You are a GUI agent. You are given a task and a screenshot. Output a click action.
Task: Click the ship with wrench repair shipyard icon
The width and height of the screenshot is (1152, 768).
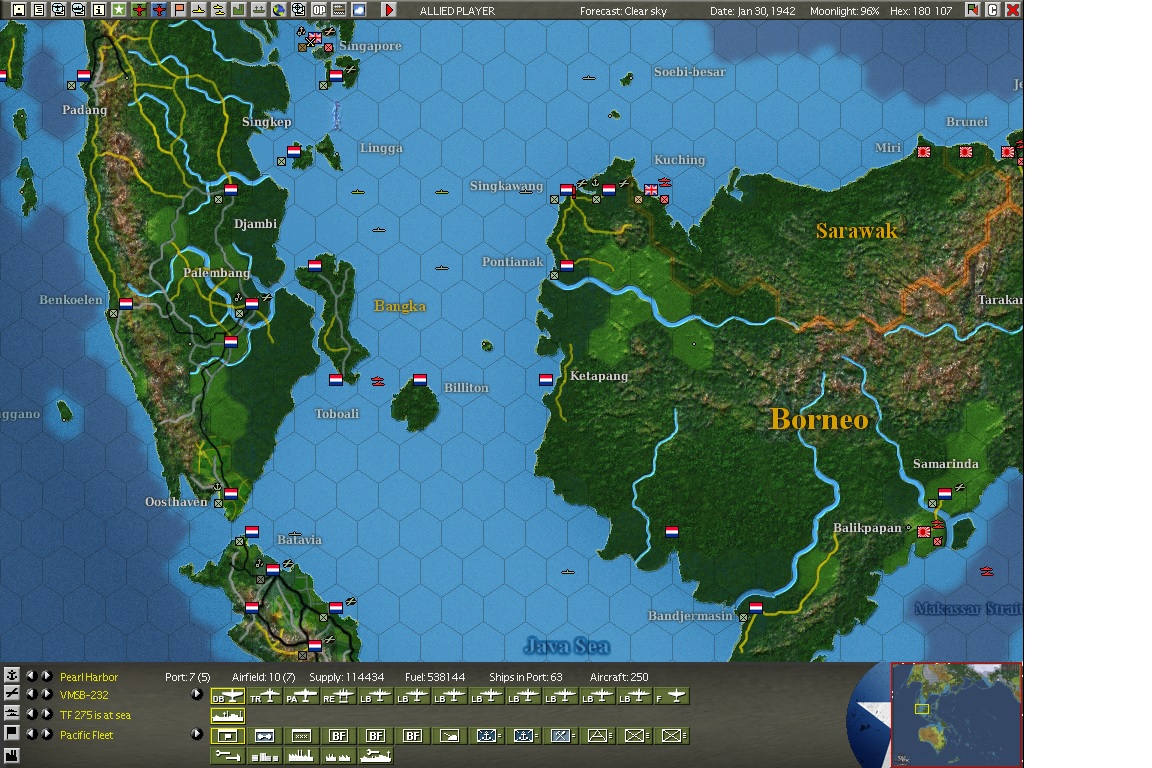point(375,756)
